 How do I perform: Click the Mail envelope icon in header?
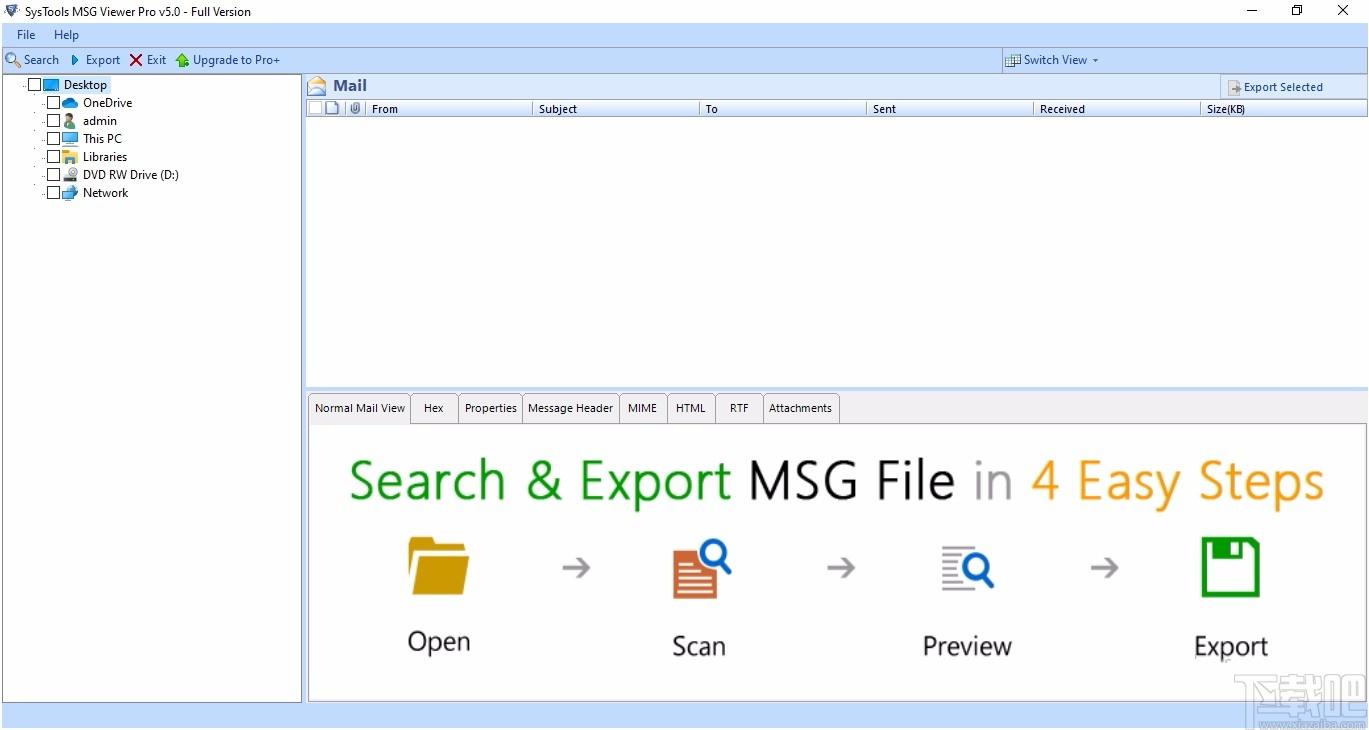point(317,86)
